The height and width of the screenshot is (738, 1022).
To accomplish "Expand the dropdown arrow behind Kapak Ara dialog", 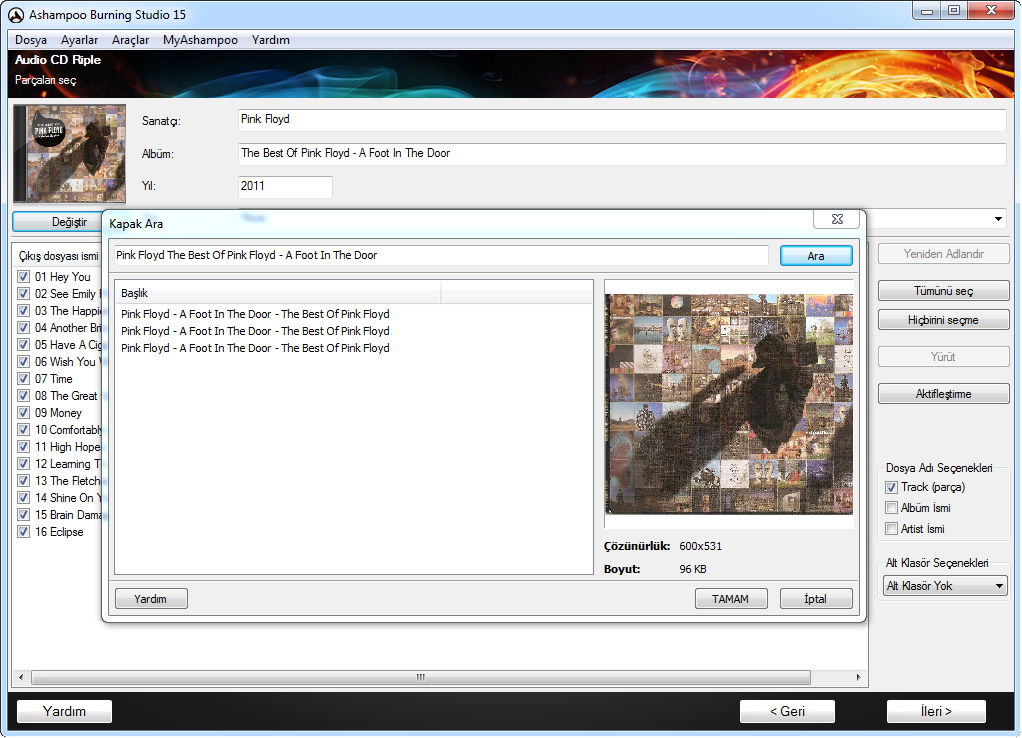I will pyautogui.click(x=998, y=219).
